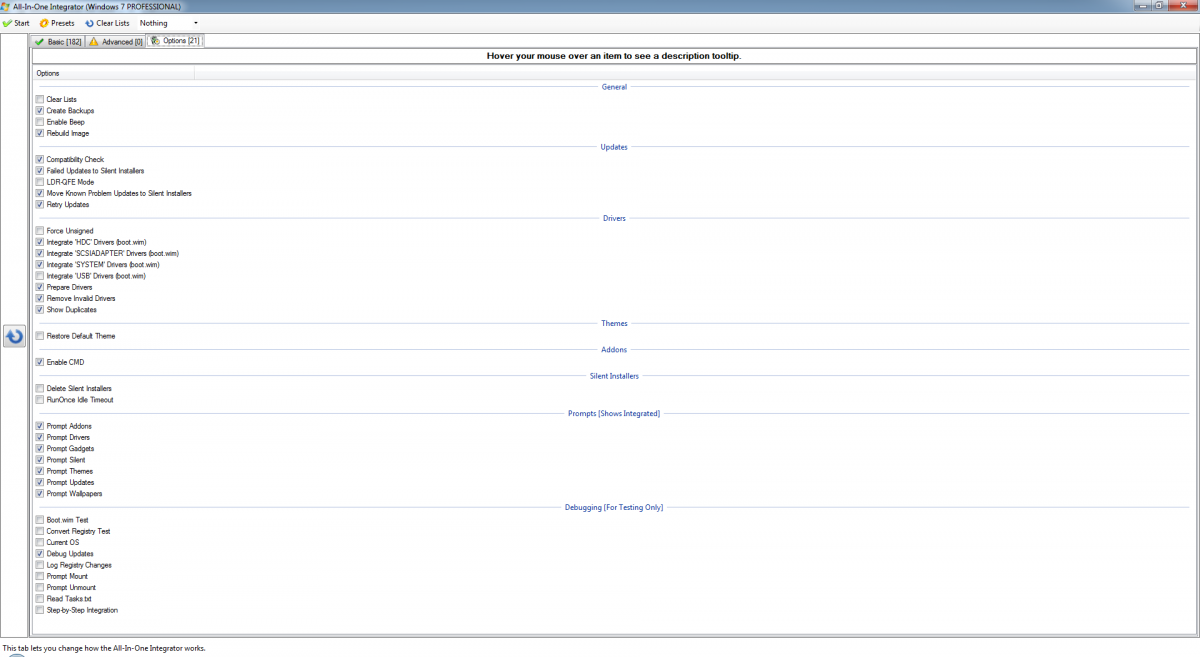
Task: Click the Themes group header
Action: [x=614, y=323]
